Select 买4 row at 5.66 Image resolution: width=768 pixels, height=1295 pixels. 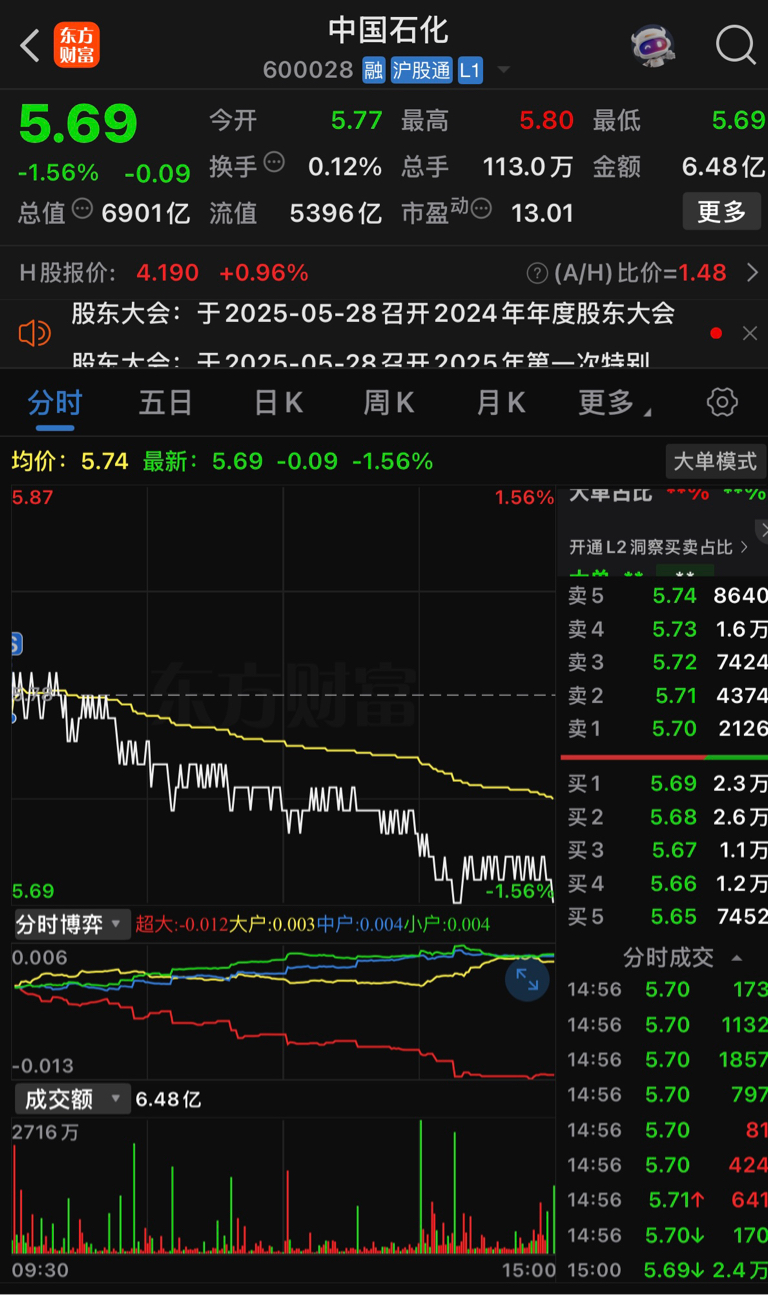(667, 883)
